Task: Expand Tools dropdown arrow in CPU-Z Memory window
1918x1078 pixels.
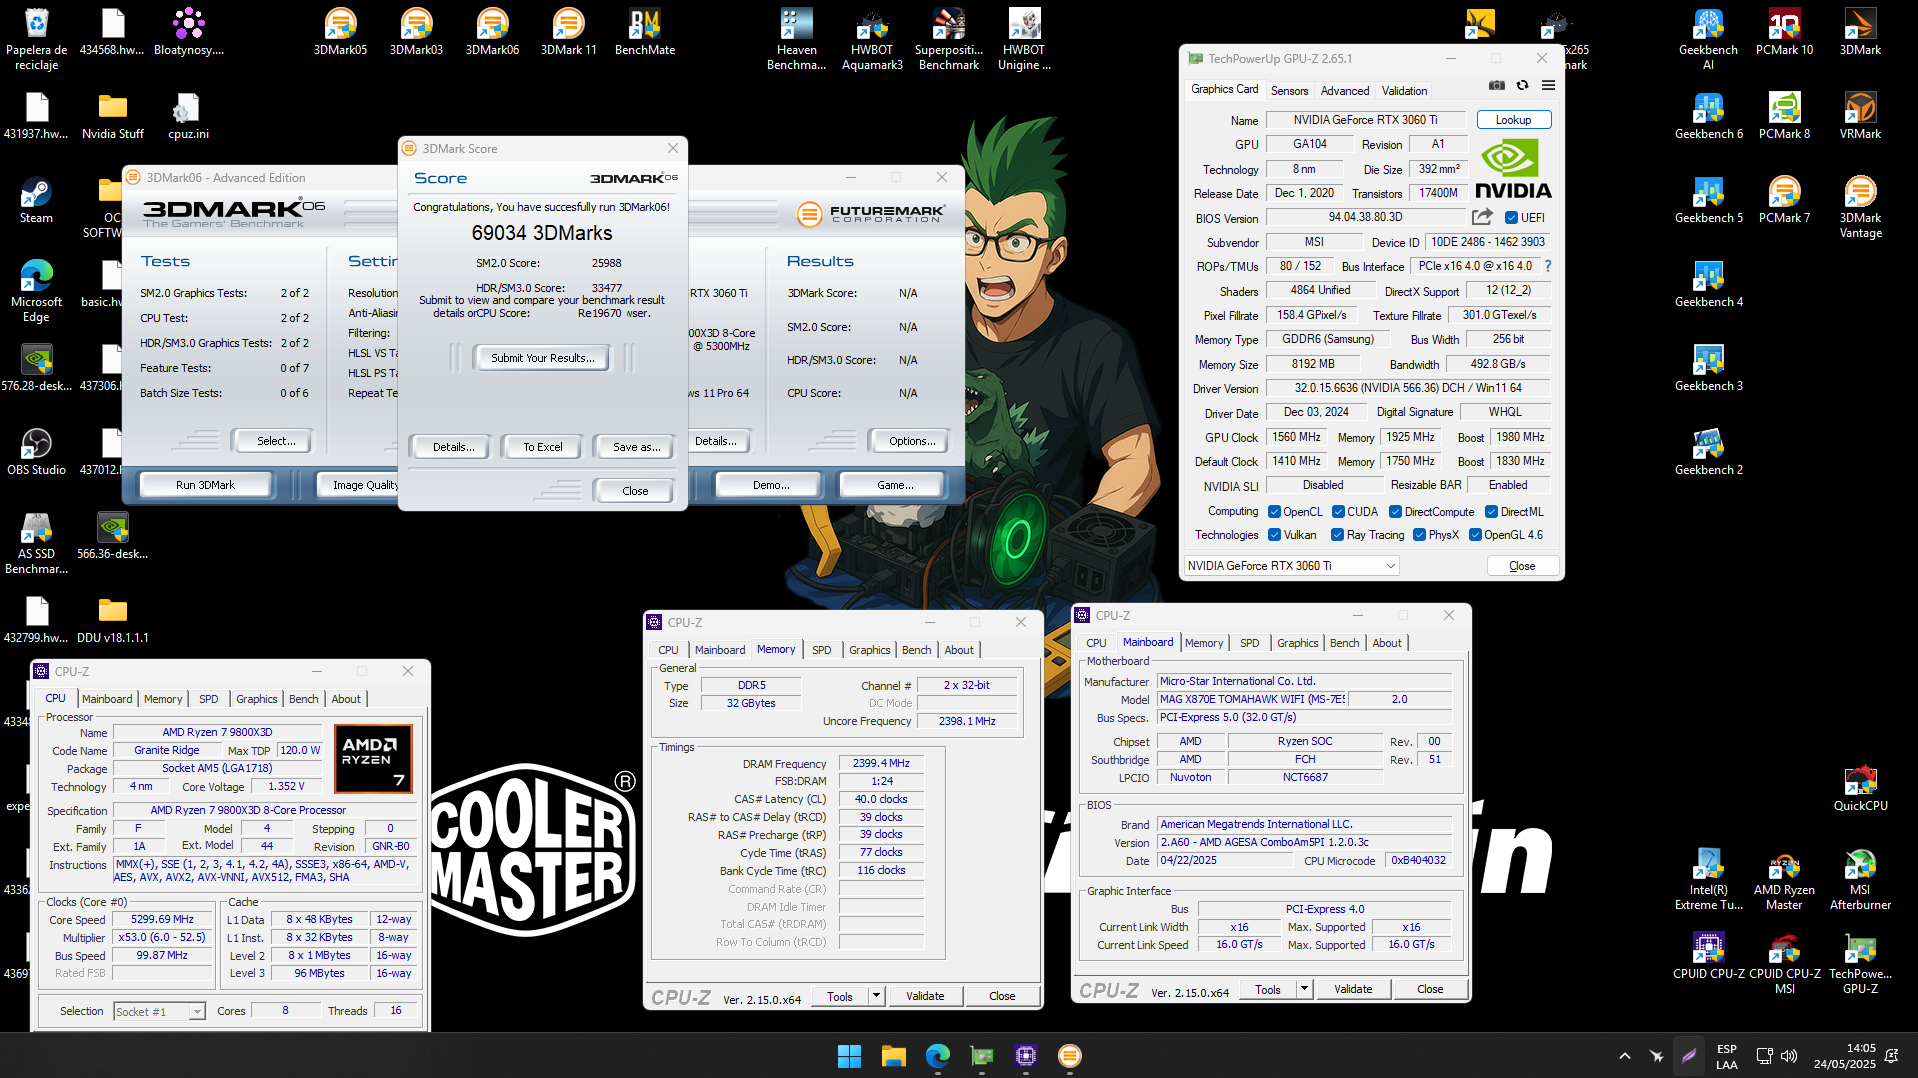Action: [876, 996]
